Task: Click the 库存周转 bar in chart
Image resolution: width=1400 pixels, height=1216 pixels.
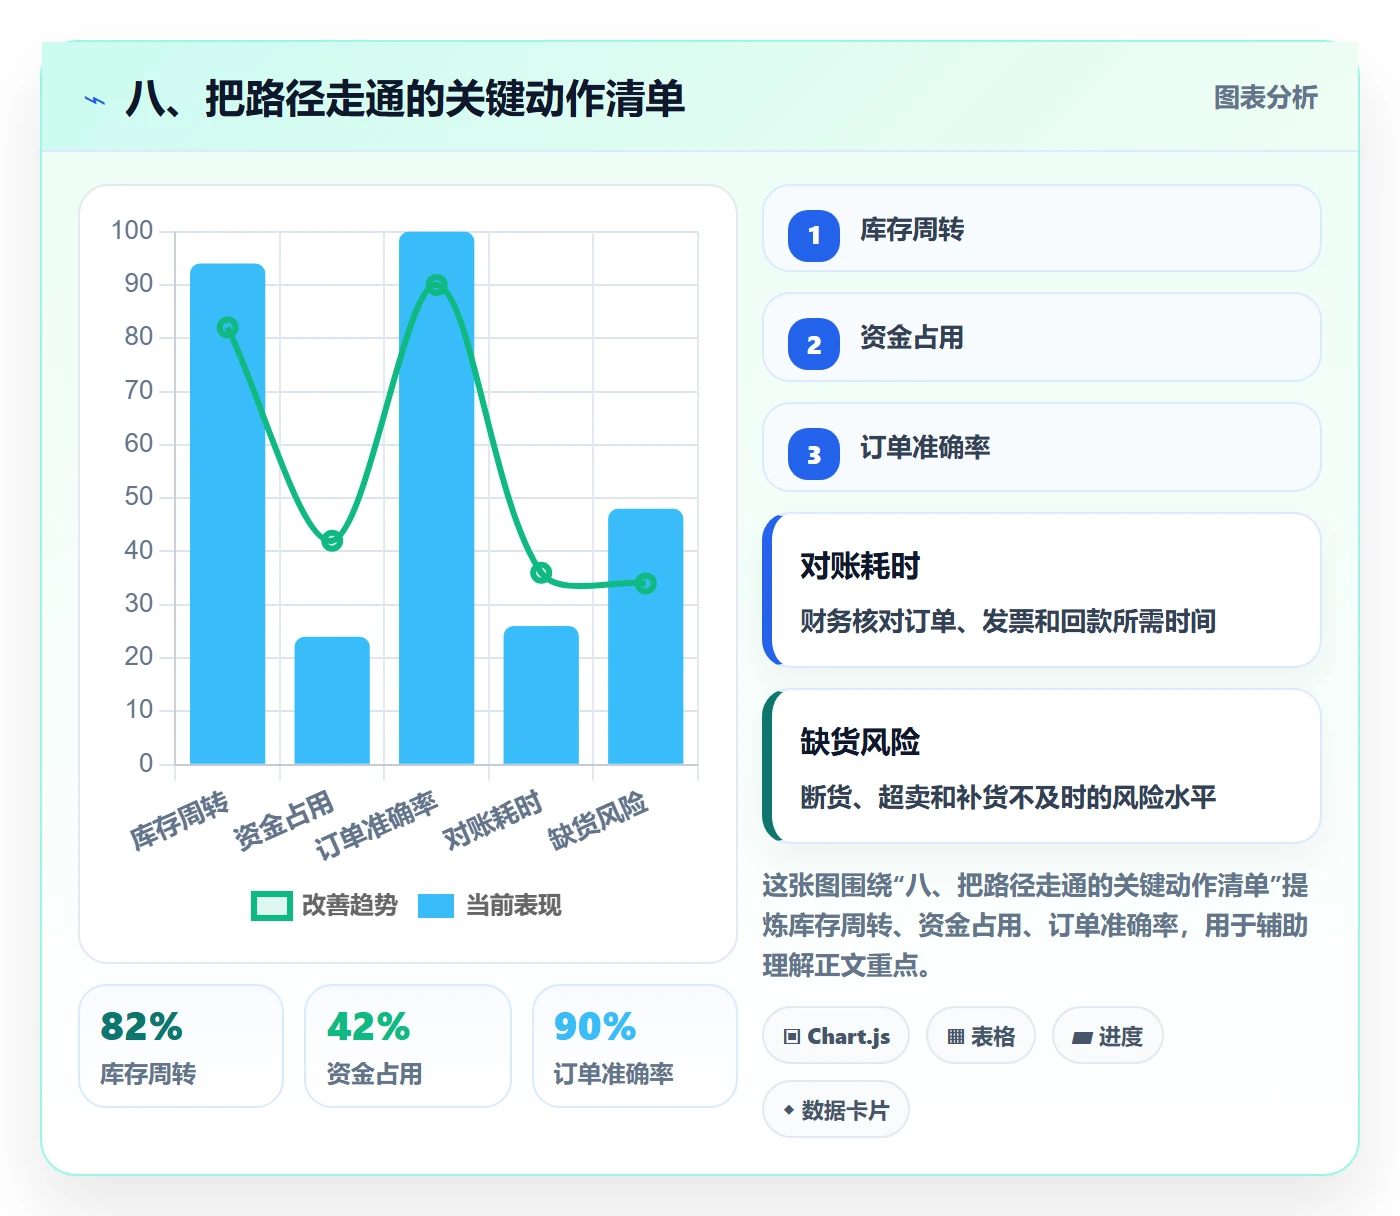Action: (x=228, y=514)
